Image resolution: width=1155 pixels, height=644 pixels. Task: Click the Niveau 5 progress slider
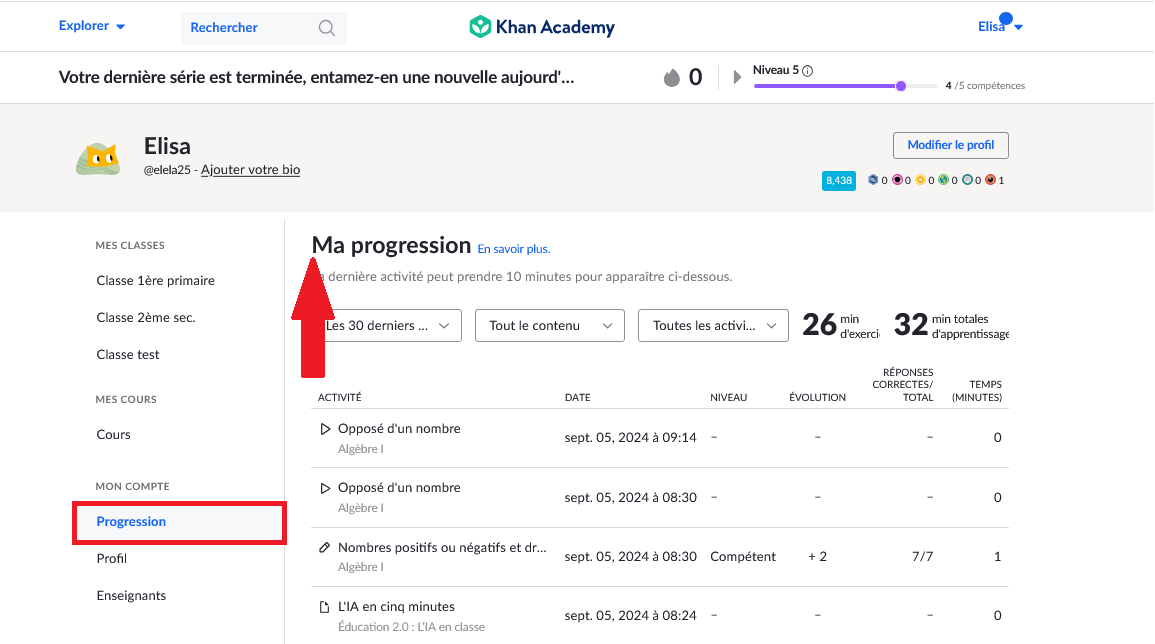click(846, 86)
